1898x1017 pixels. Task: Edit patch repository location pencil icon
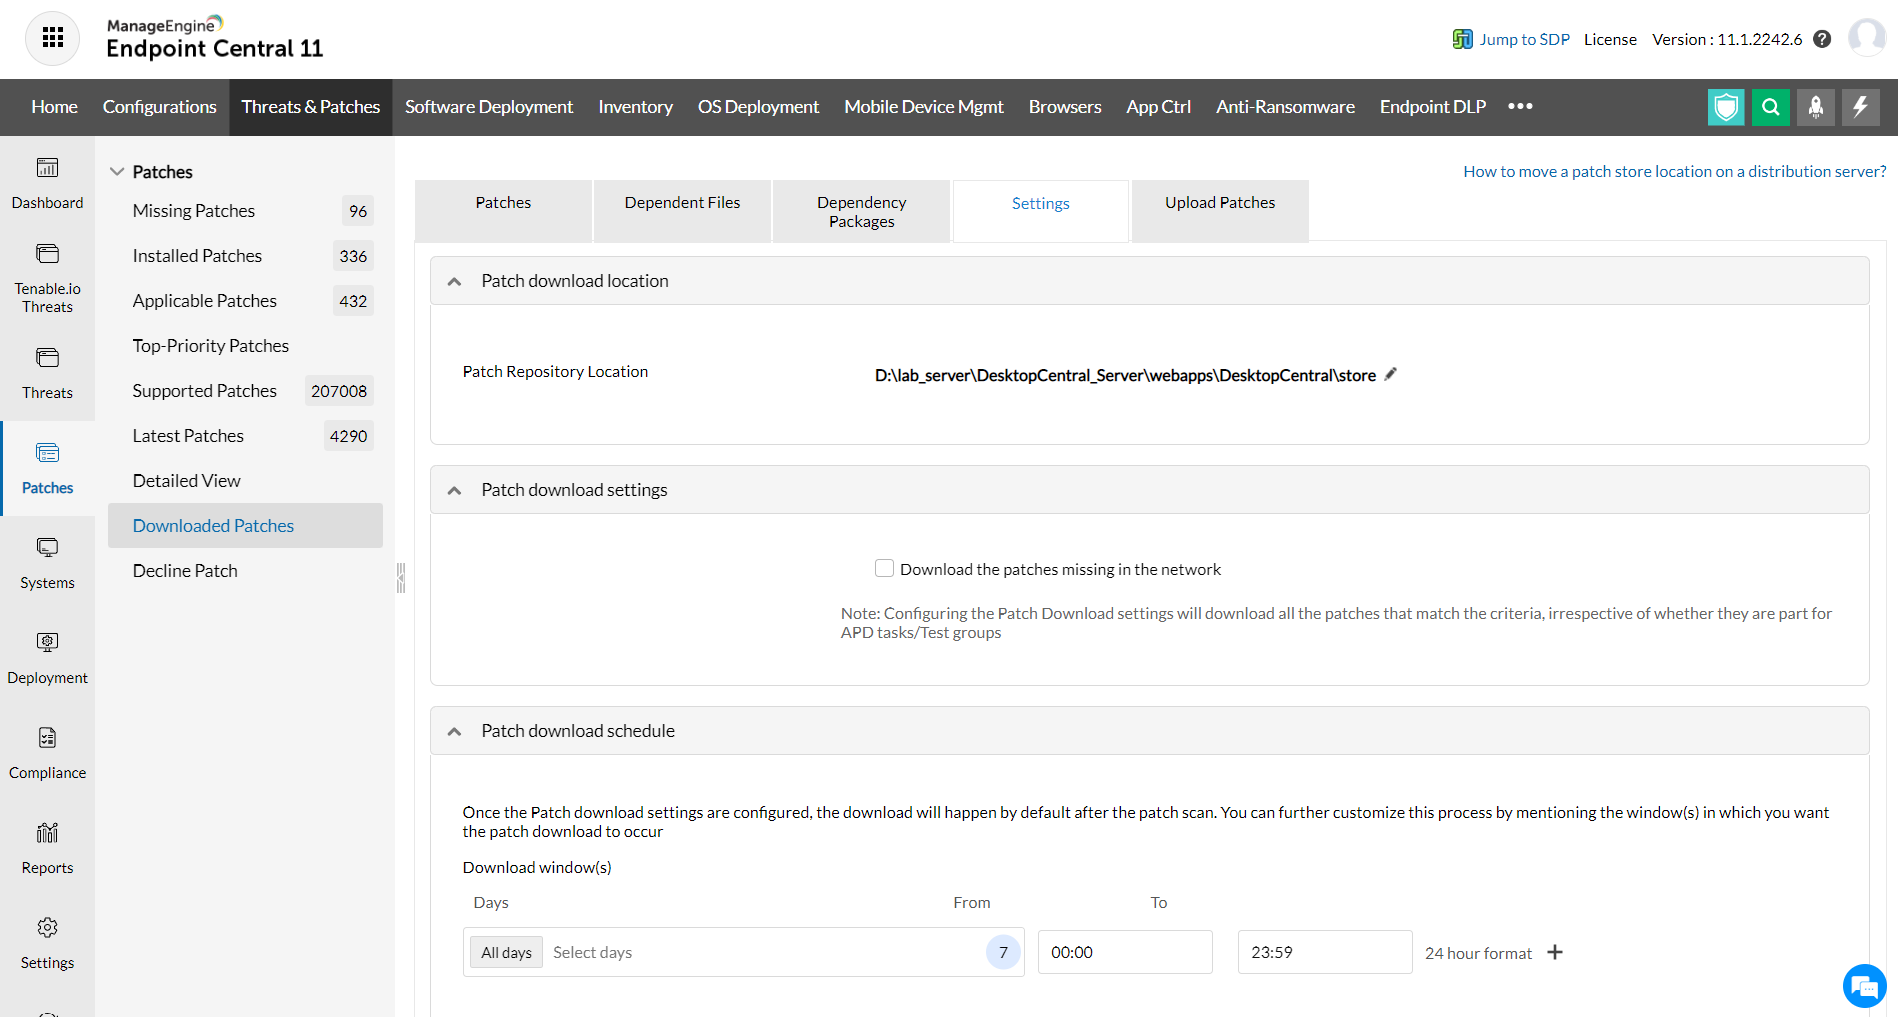pyautogui.click(x=1390, y=374)
